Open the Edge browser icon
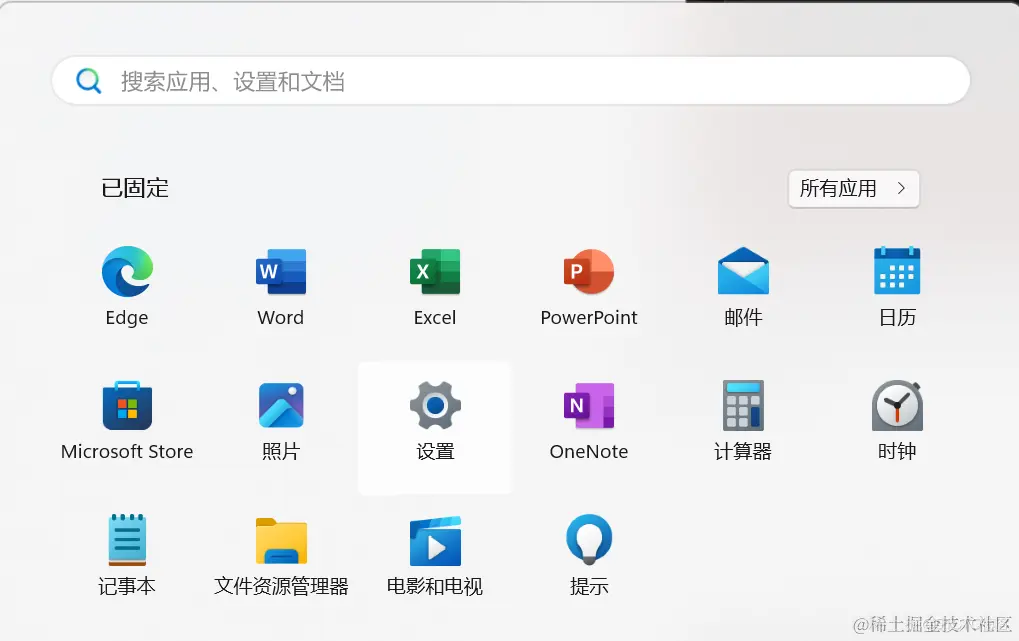 click(x=127, y=272)
